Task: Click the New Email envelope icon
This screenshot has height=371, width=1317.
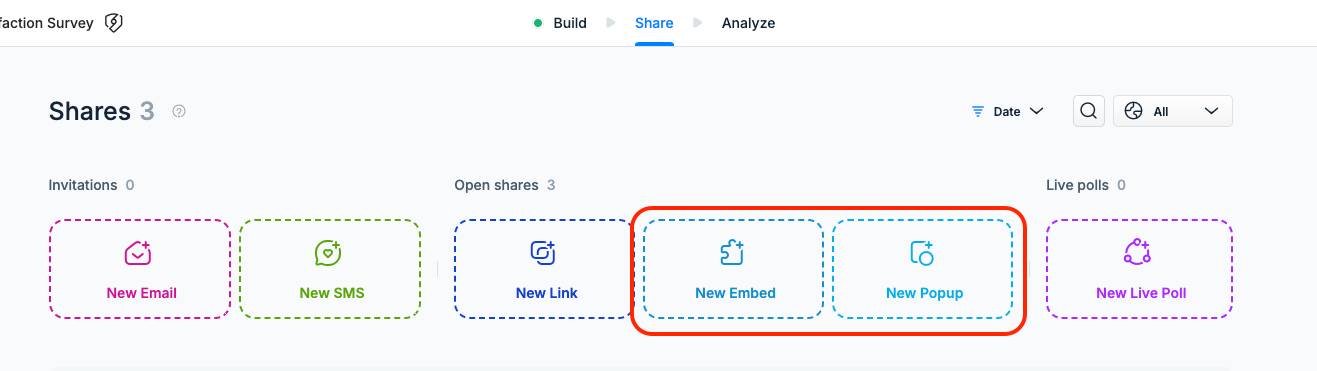Action: pos(138,253)
